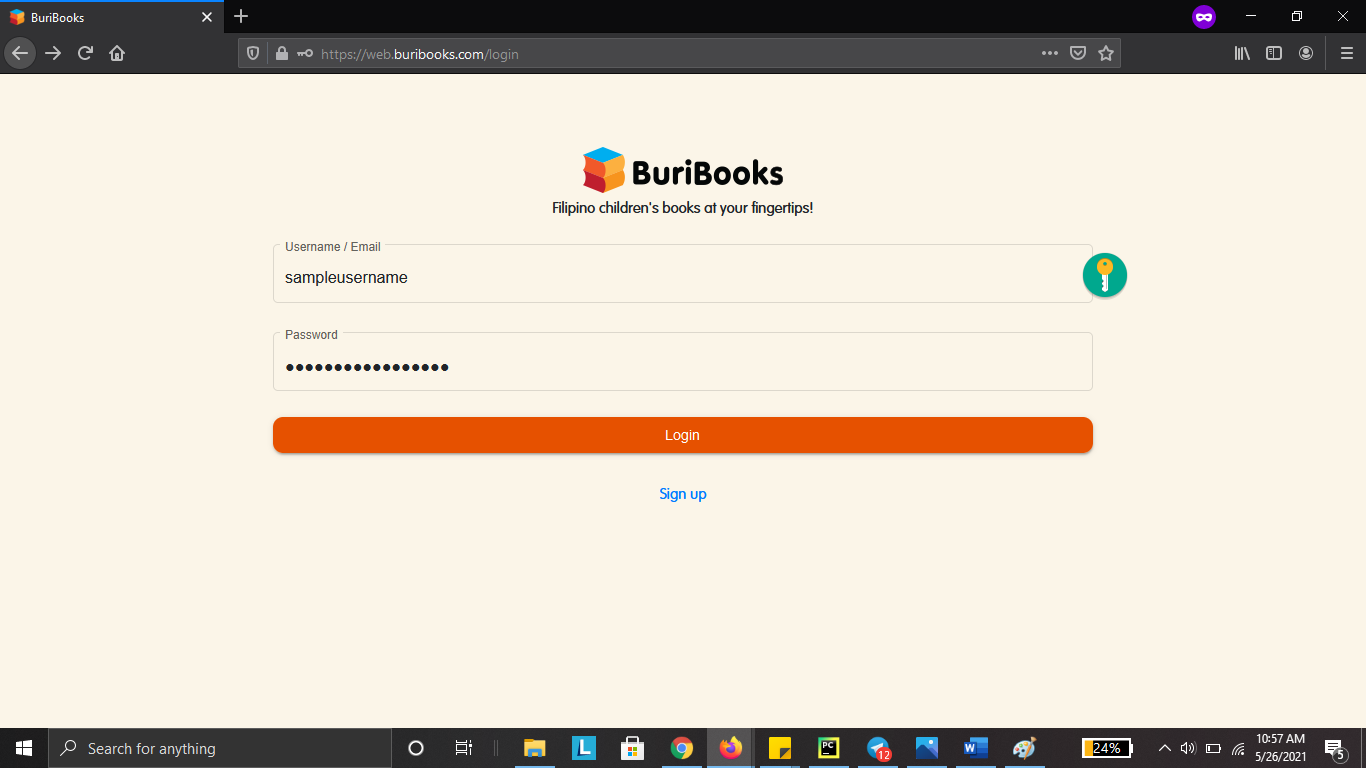The height and width of the screenshot is (768, 1366).
Task: Open Microsoft Word from the taskbar
Action: 976,748
